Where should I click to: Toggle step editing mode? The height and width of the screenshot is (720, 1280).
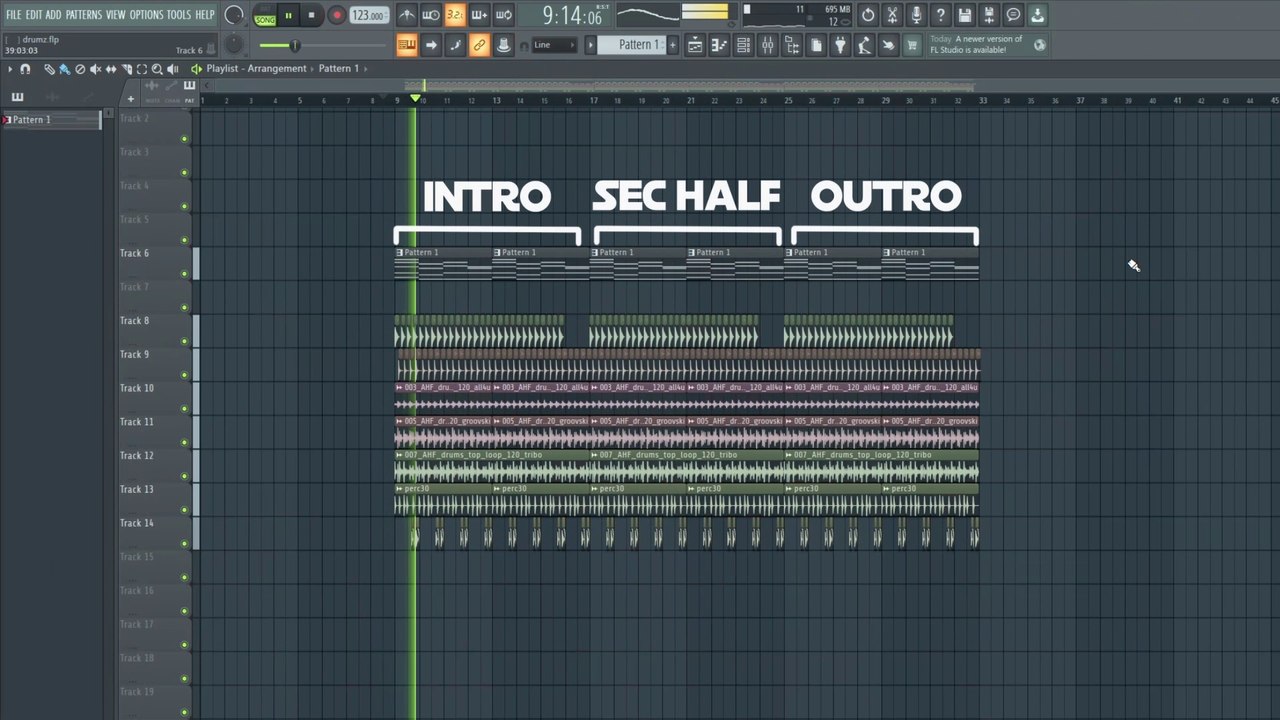click(x=455, y=45)
